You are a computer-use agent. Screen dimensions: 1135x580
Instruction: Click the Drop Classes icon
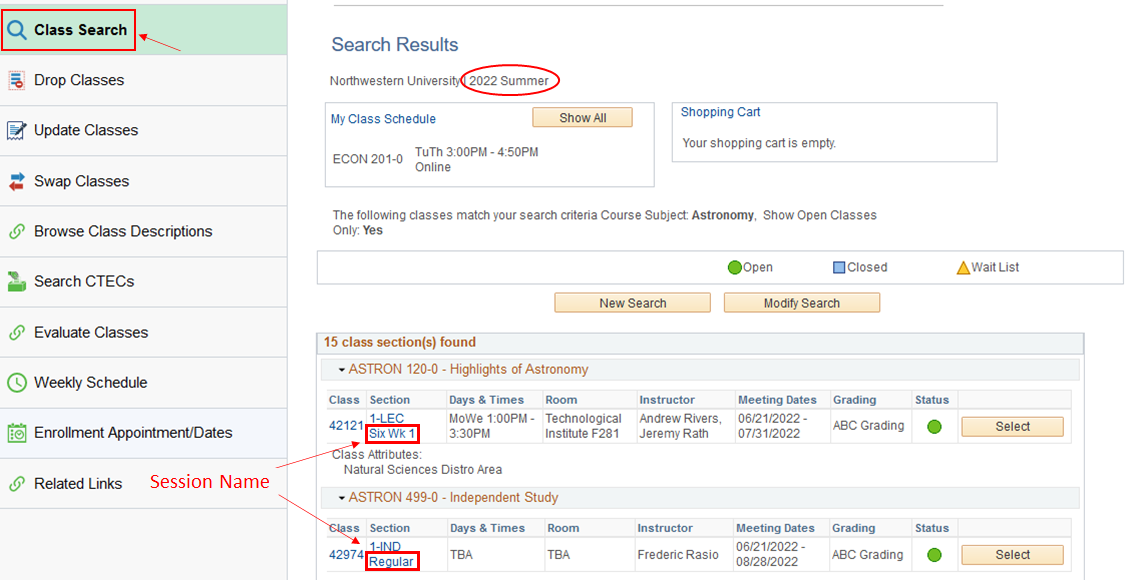(x=16, y=80)
